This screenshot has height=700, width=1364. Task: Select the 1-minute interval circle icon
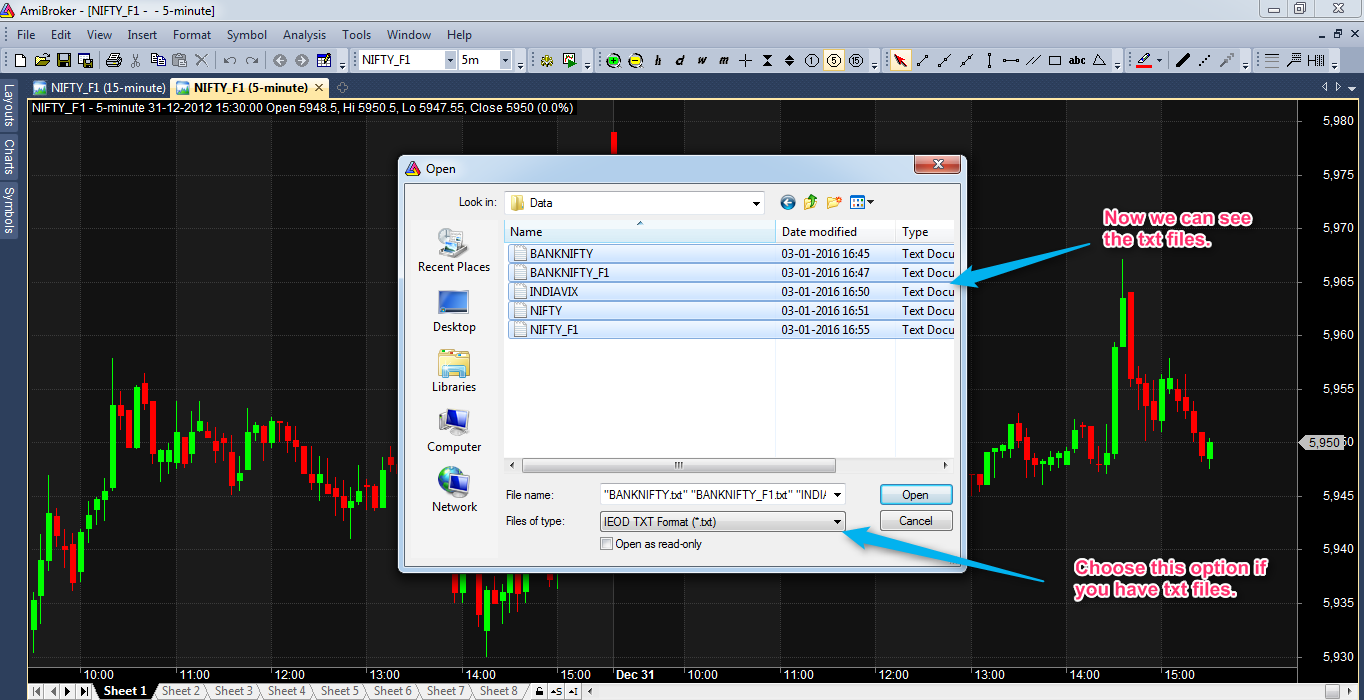[811, 60]
